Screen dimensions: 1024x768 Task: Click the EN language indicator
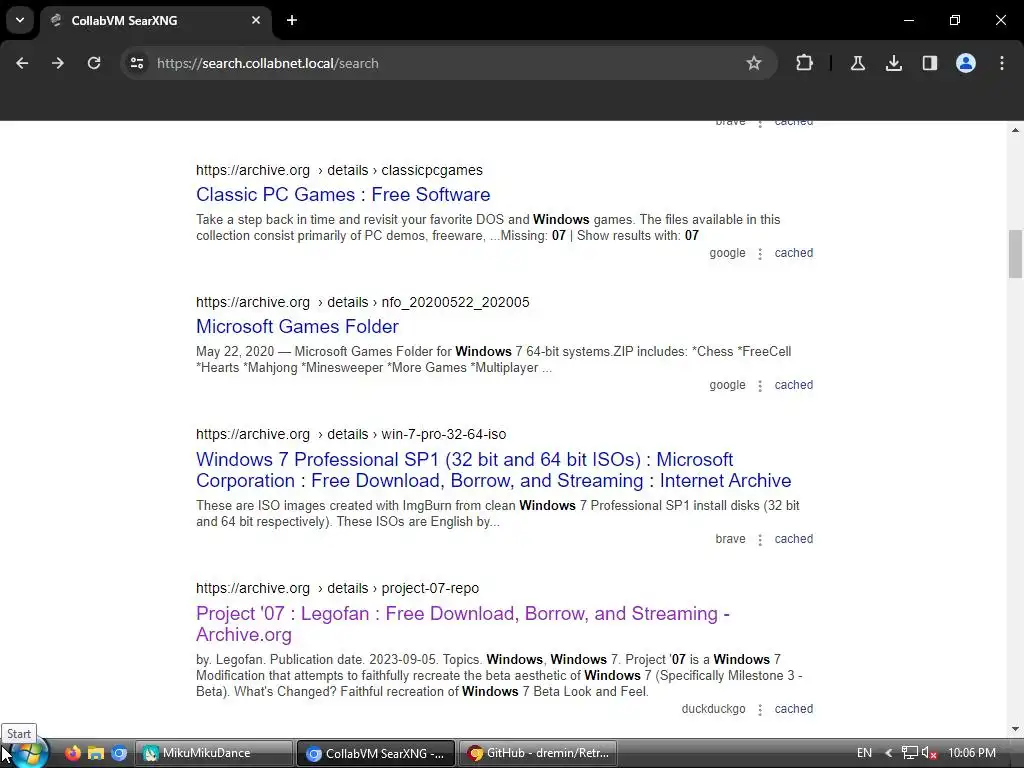(x=864, y=753)
